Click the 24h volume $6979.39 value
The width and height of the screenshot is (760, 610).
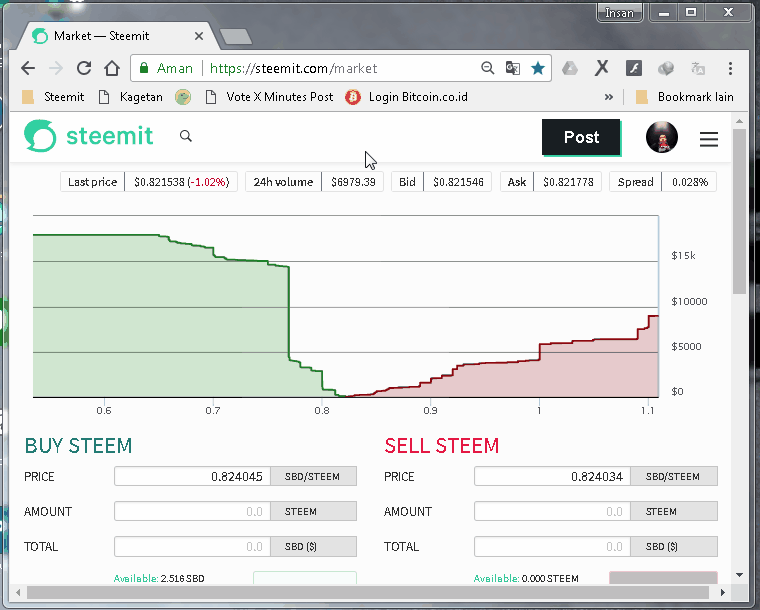(353, 182)
